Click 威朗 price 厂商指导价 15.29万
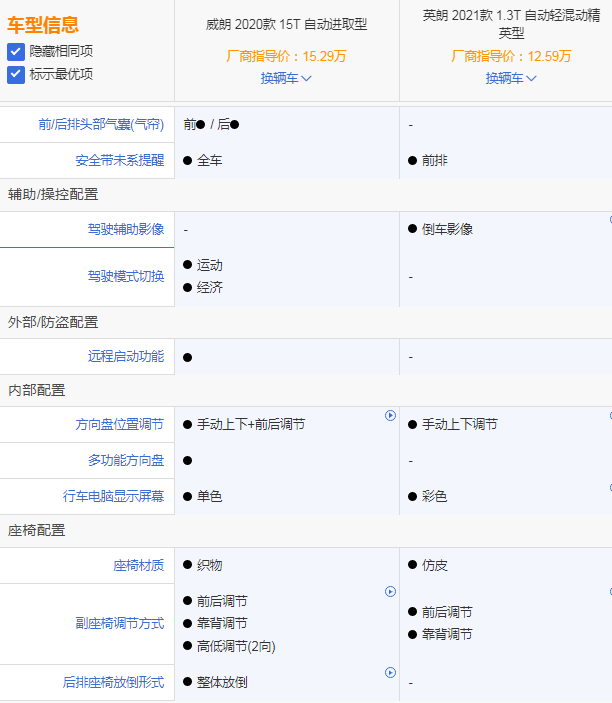This screenshot has height=703, width=612. tap(286, 57)
